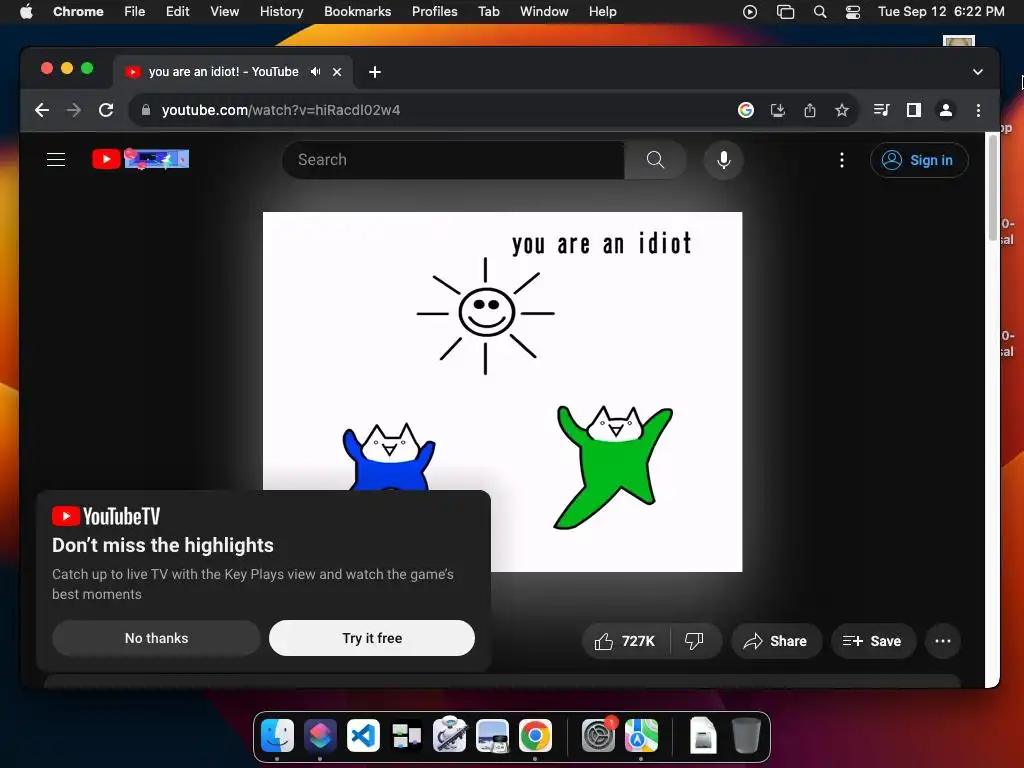The height and width of the screenshot is (768, 1024).
Task: Open Finder from the Dock
Action: tap(277, 736)
